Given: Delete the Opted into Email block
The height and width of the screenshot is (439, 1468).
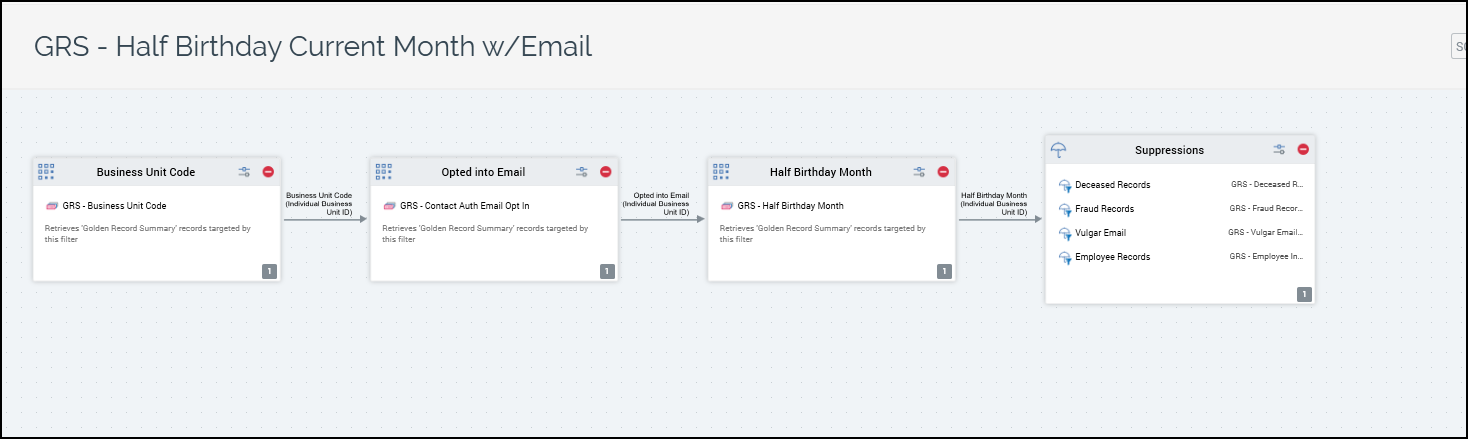Looking at the screenshot, I should click(x=606, y=172).
